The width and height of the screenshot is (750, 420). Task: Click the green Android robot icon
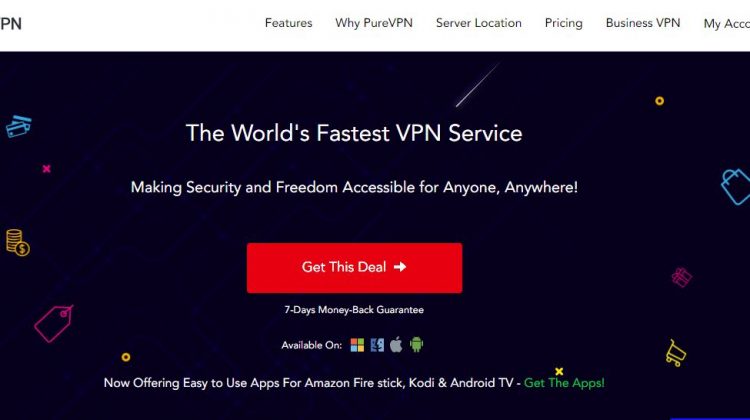click(x=416, y=344)
